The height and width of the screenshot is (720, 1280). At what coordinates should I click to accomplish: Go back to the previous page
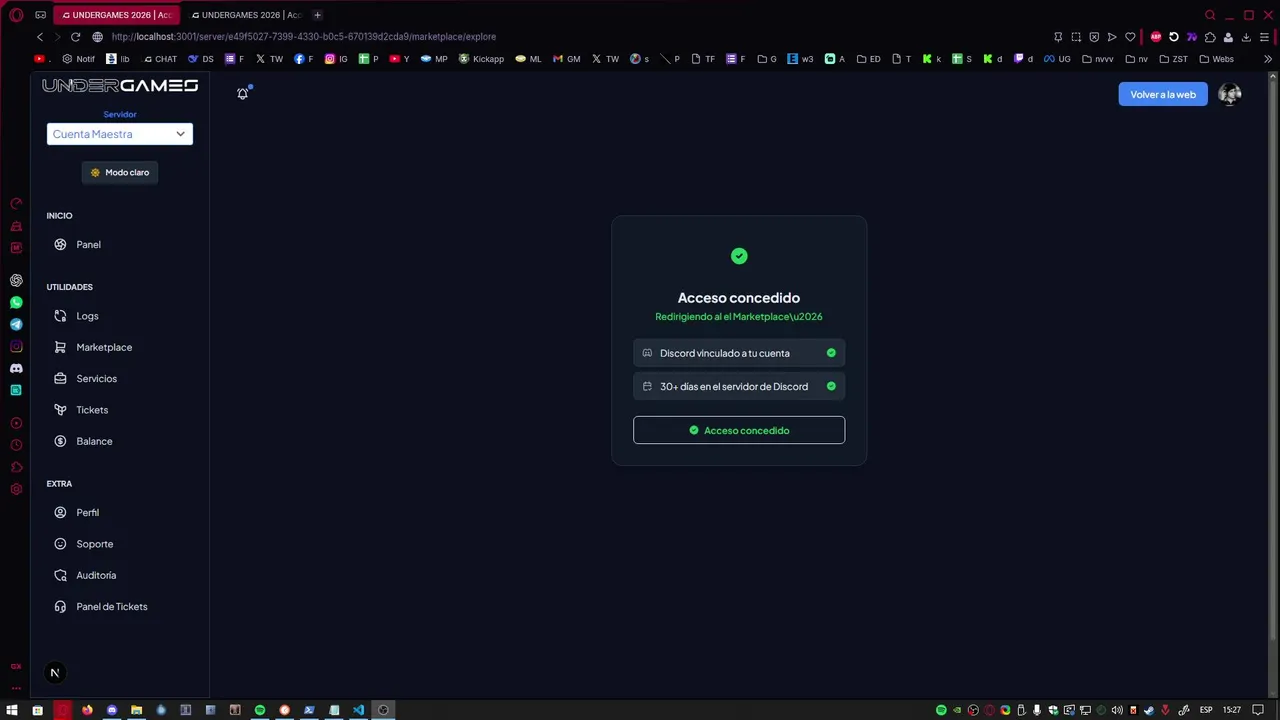pyautogui.click(x=40, y=37)
